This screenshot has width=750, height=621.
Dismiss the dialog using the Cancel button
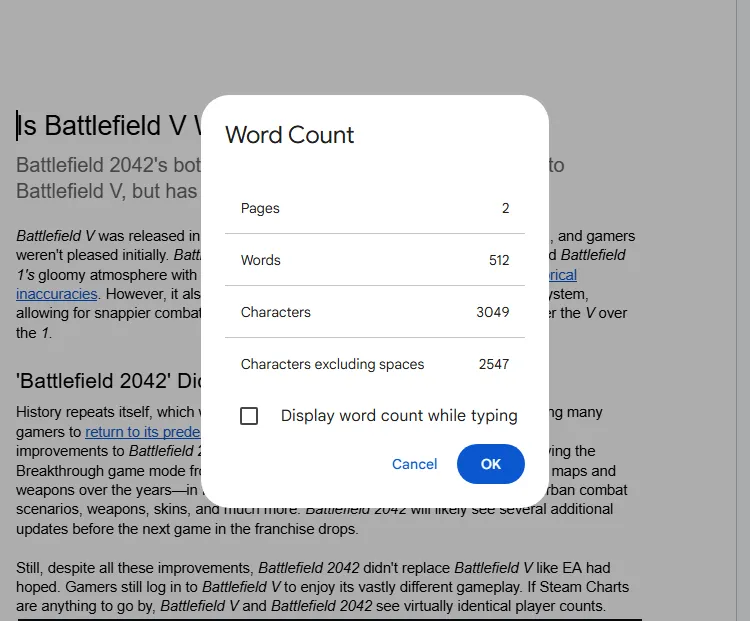[414, 464]
